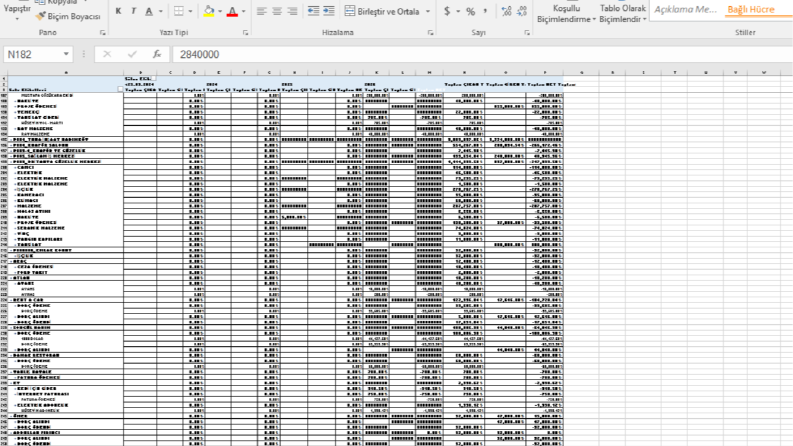Open Koşullu Biçimlendirme menu

566,14
